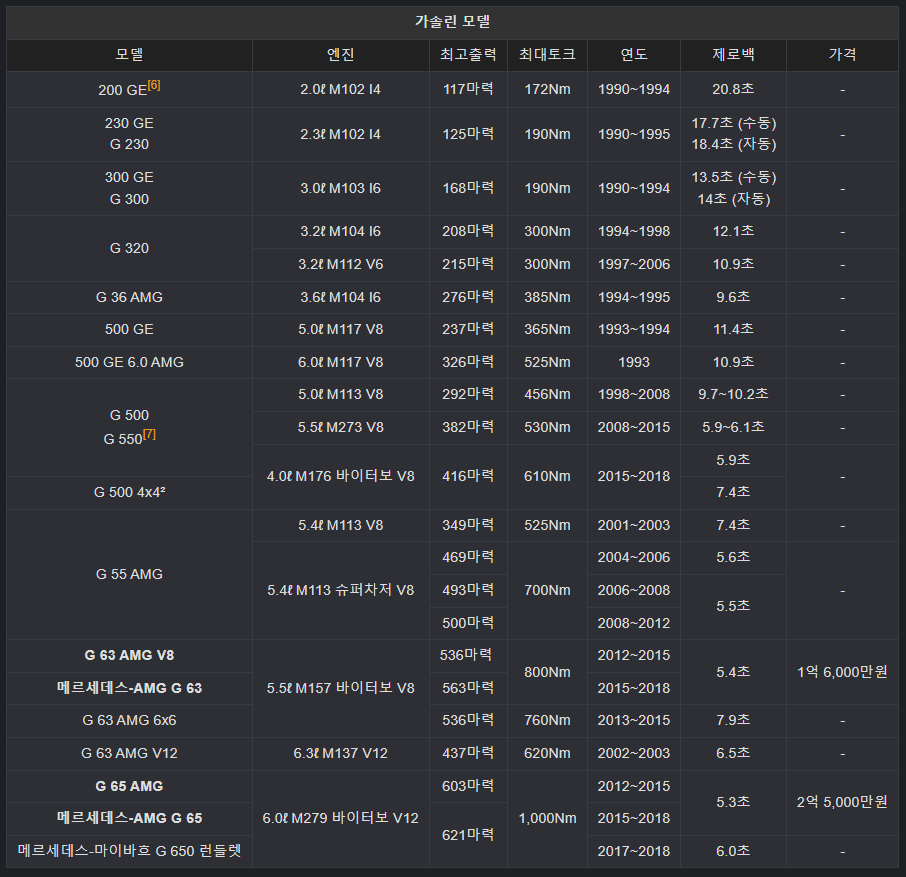Click the 493마력 power cell
The width and height of the screenshot is (906, 877).
468,590
